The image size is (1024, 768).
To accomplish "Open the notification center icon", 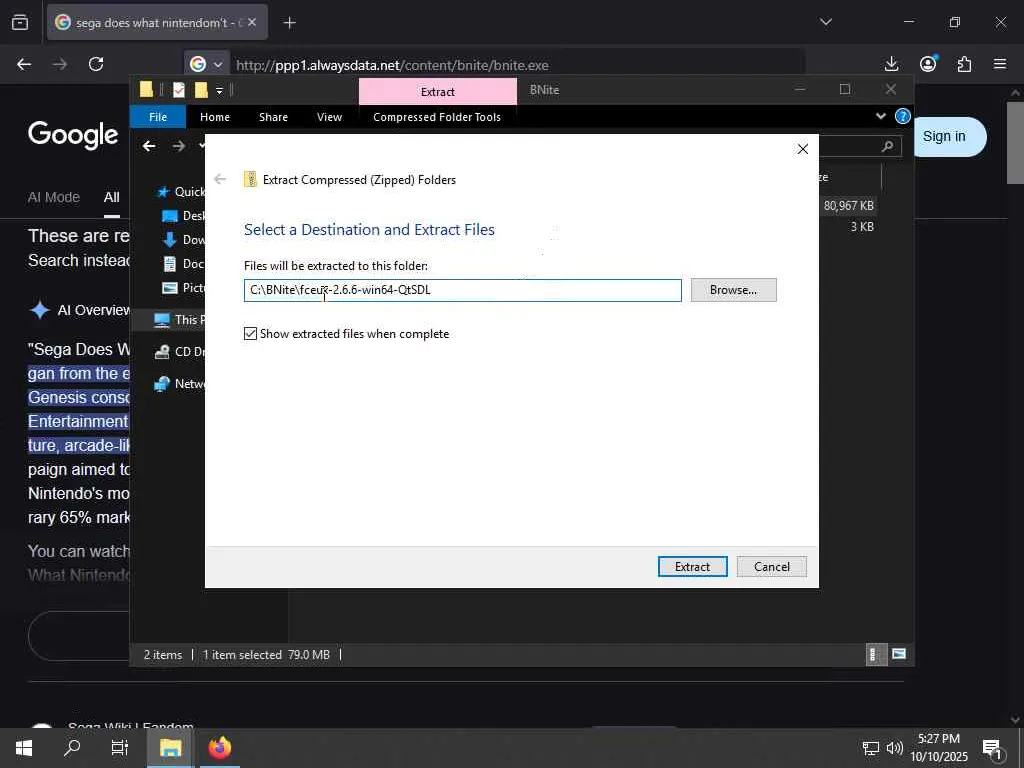I will 992,749.
